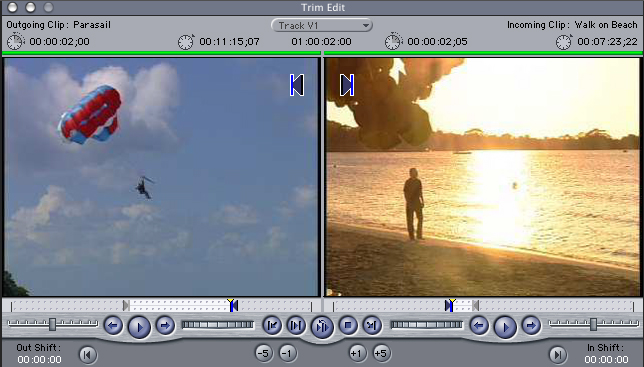Image resolution: width=644 pixels, height=367 pixels.
Task: Click the outgoing clip scrubber playhead
Action: pyautogui.click(x=231, y=305)
